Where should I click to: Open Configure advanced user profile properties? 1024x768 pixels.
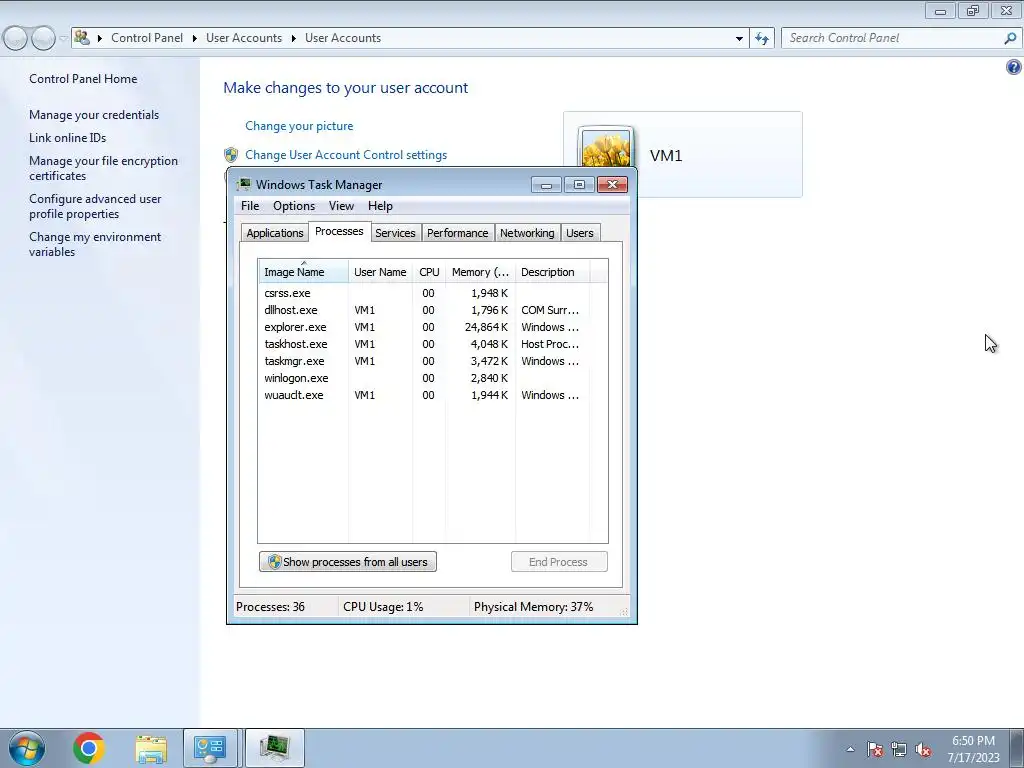(x=95, y=206)
